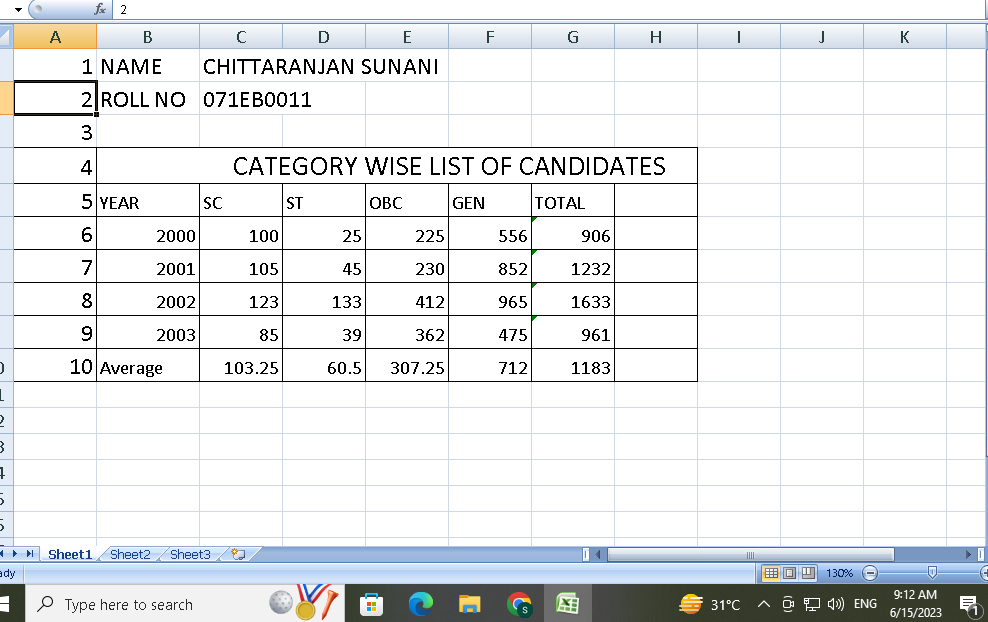Launch Google Chrome from the taskbar
The image size is (988, 622).
pyautogui.click(x=519, y=604)
